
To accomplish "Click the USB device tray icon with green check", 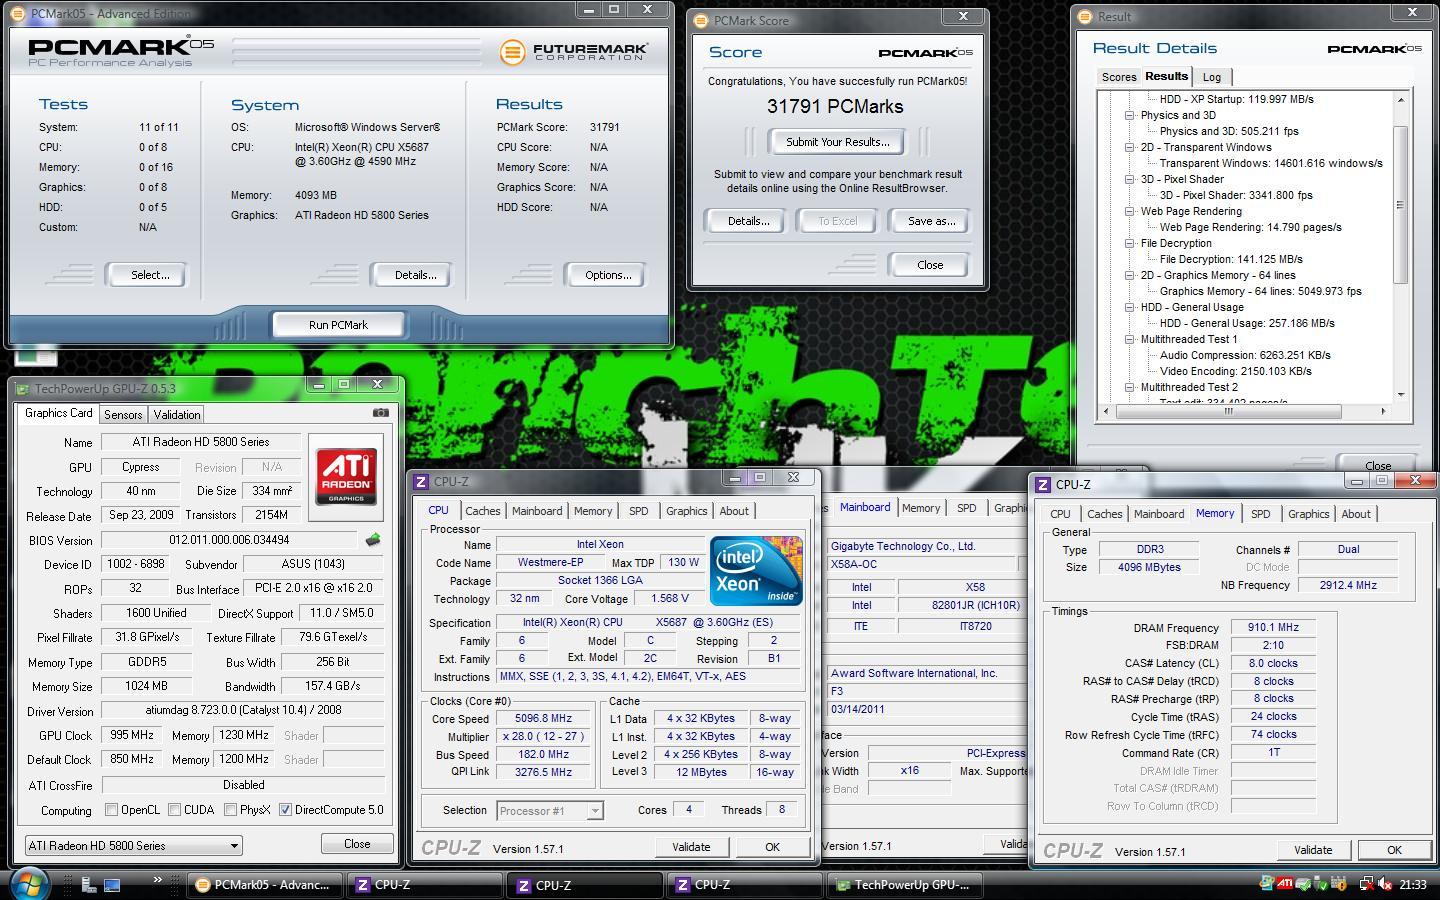I will pos(1321,884).
